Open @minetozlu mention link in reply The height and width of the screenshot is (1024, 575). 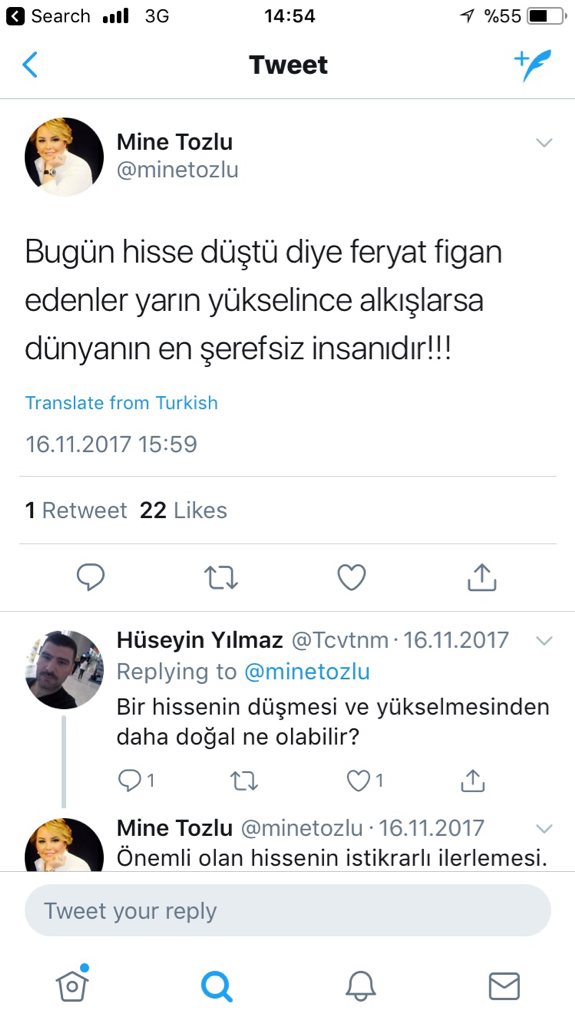coord(307,671)
